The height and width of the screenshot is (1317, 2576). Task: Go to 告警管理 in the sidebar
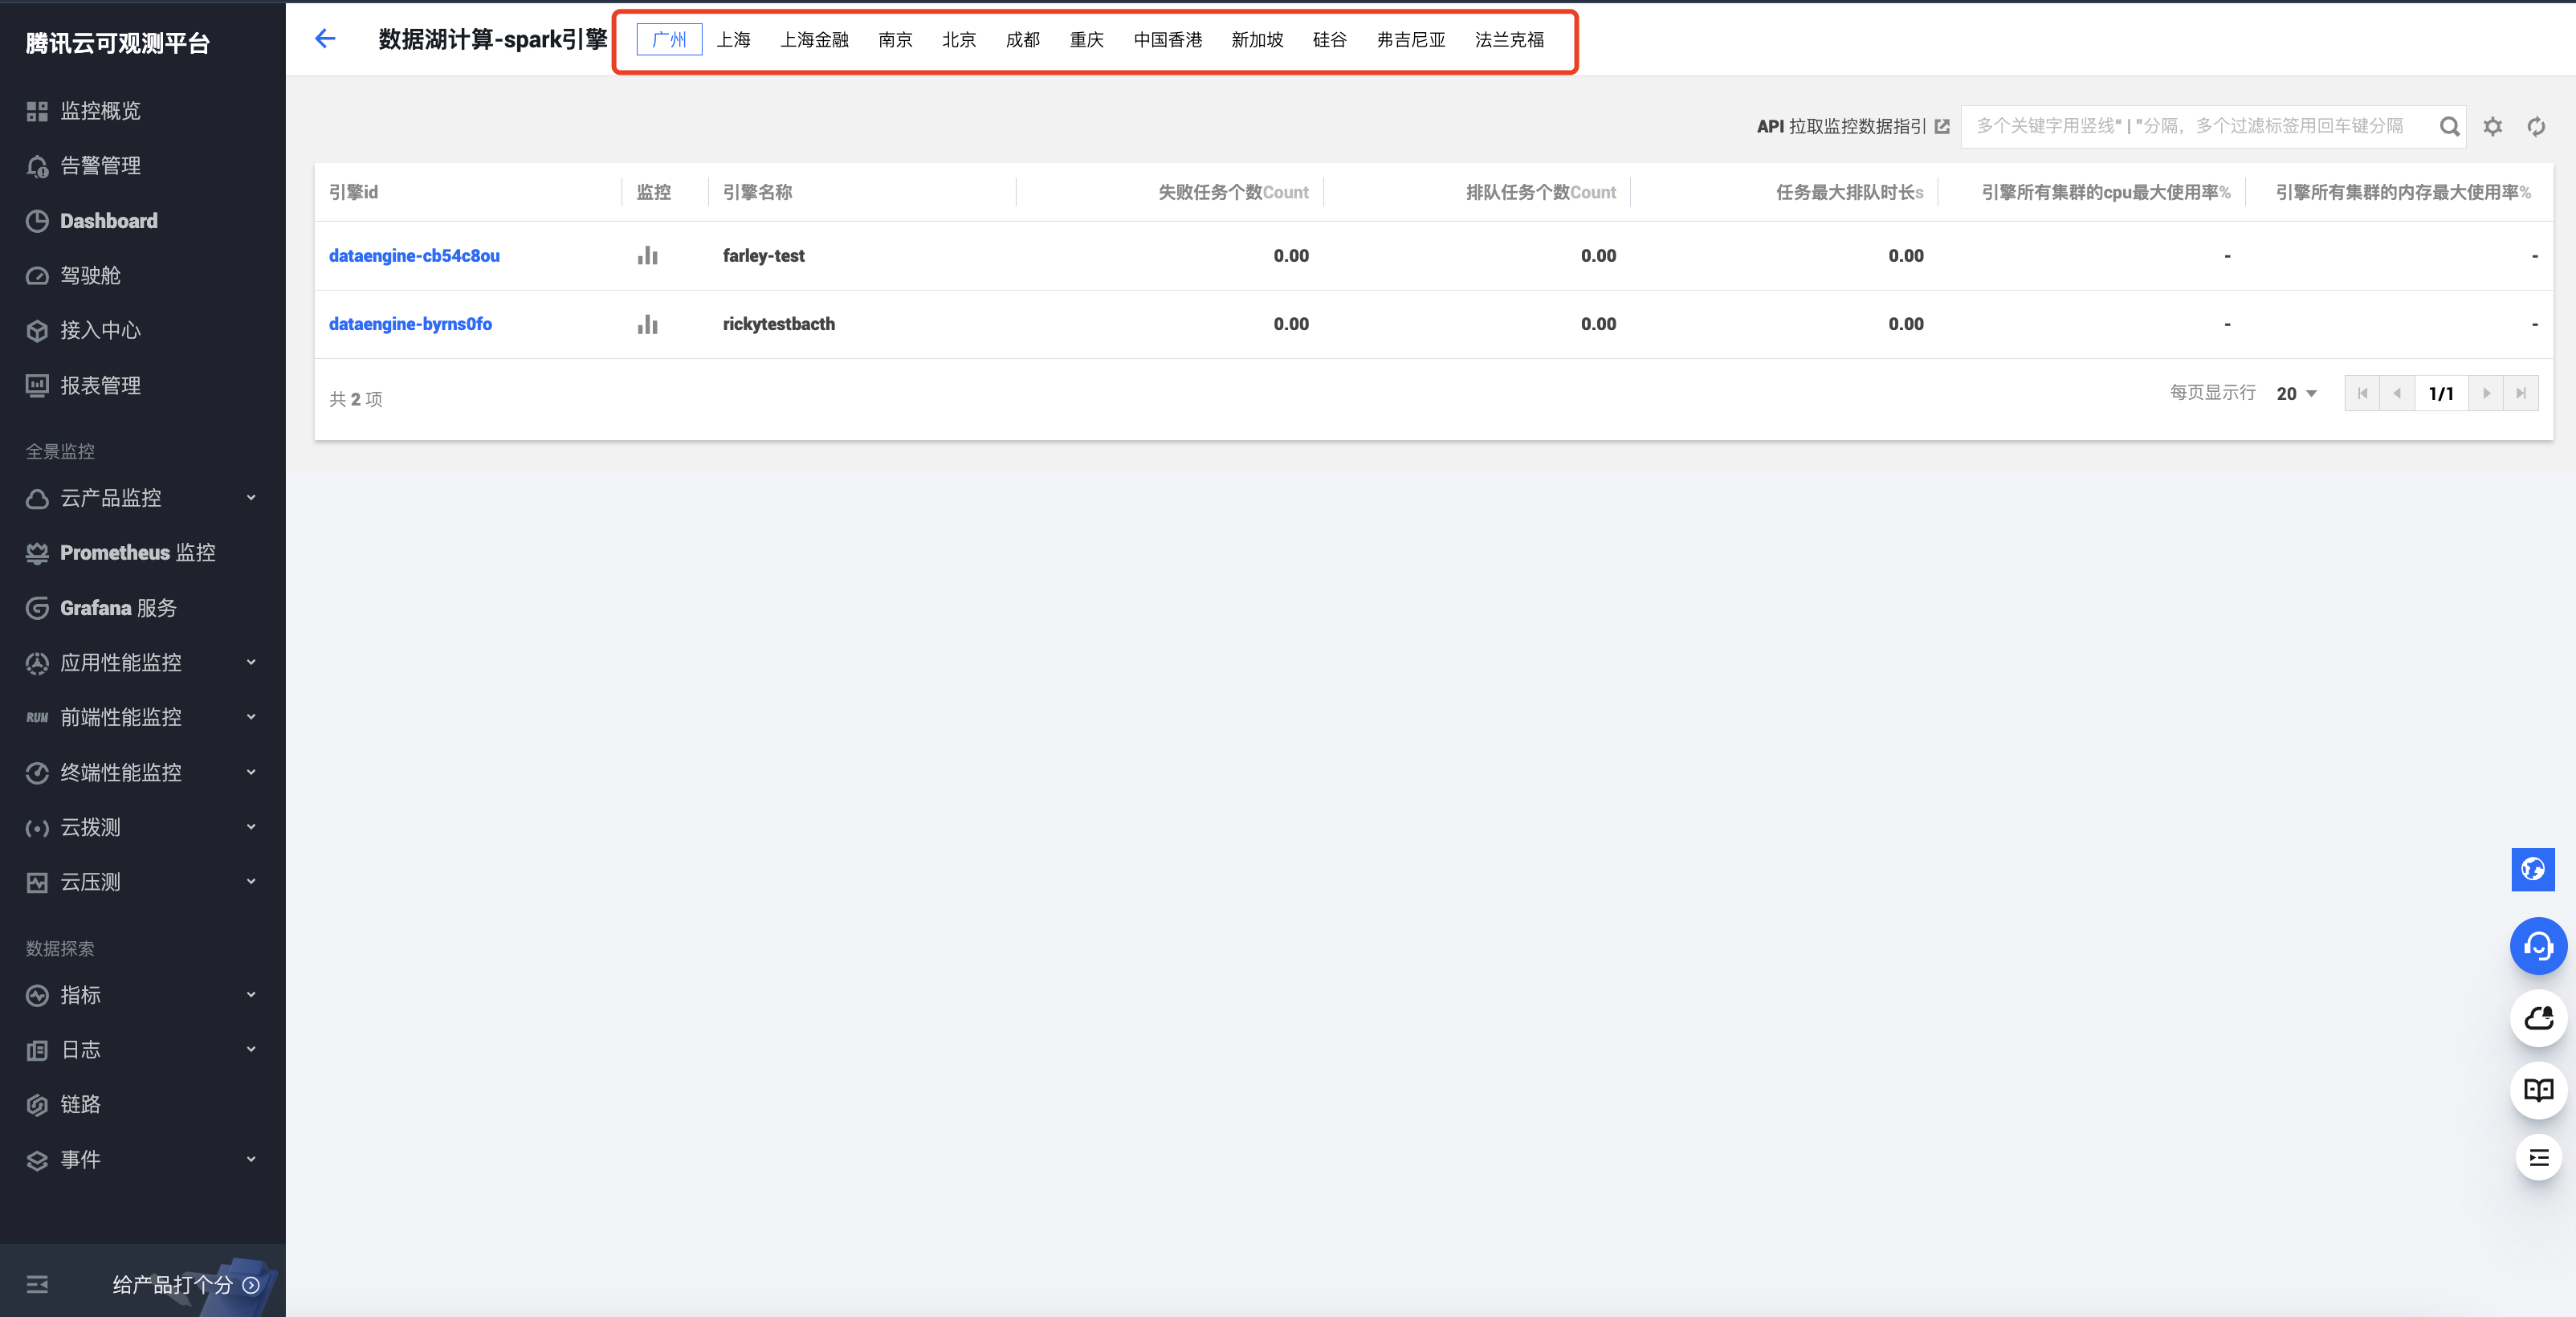[x=100, y=166]
